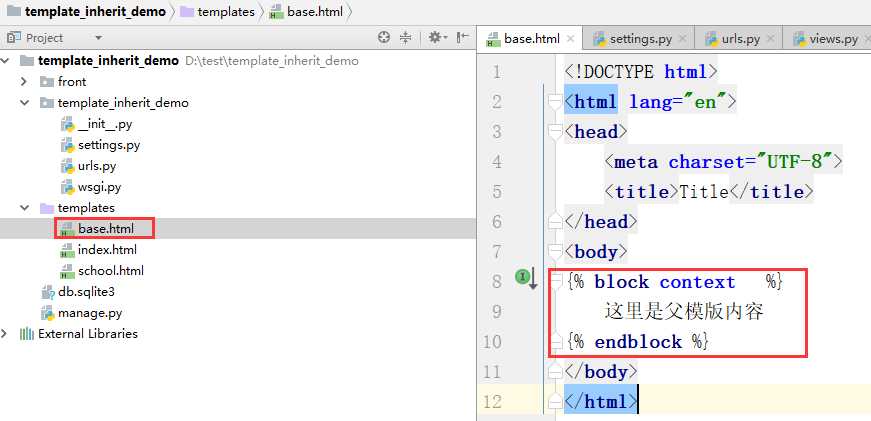Click the Title text in line 5

(704, 192)
